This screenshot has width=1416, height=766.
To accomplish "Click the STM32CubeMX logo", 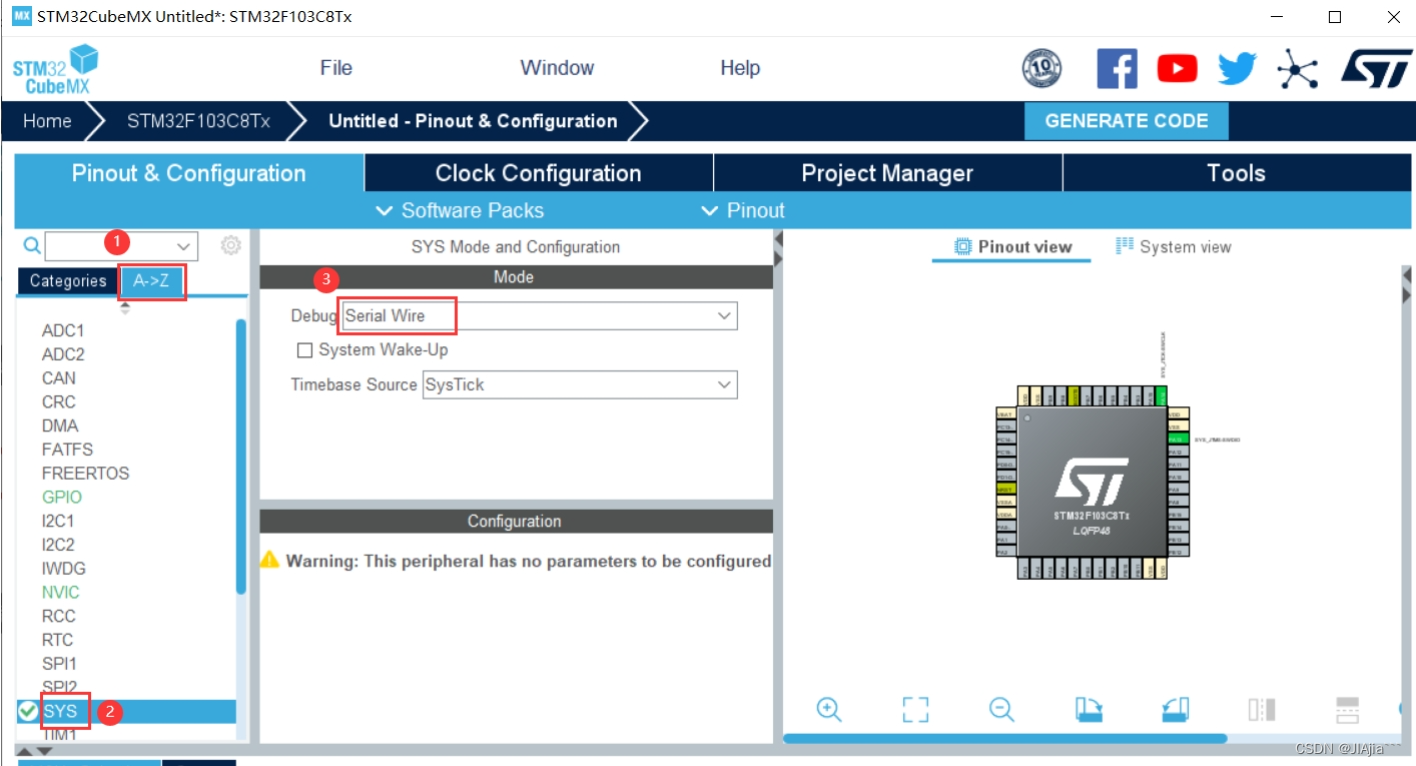I will pos(56,69).
